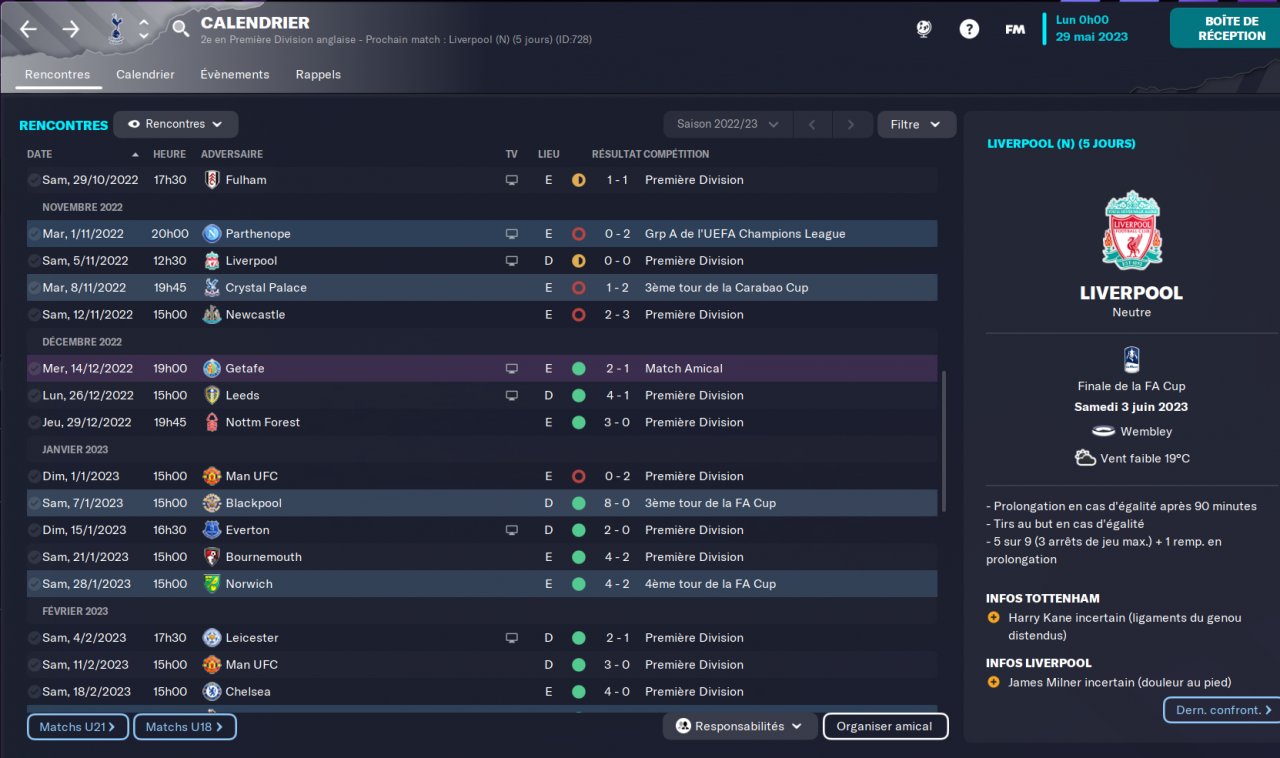Click the Organiser amical button

pos(884,726)
